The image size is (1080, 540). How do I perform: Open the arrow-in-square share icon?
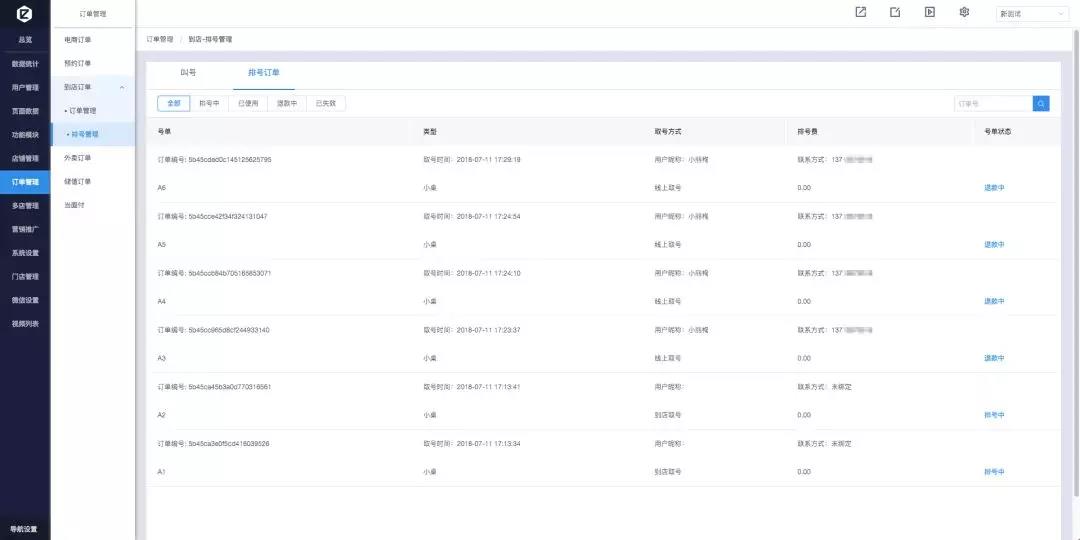(860, 12)
